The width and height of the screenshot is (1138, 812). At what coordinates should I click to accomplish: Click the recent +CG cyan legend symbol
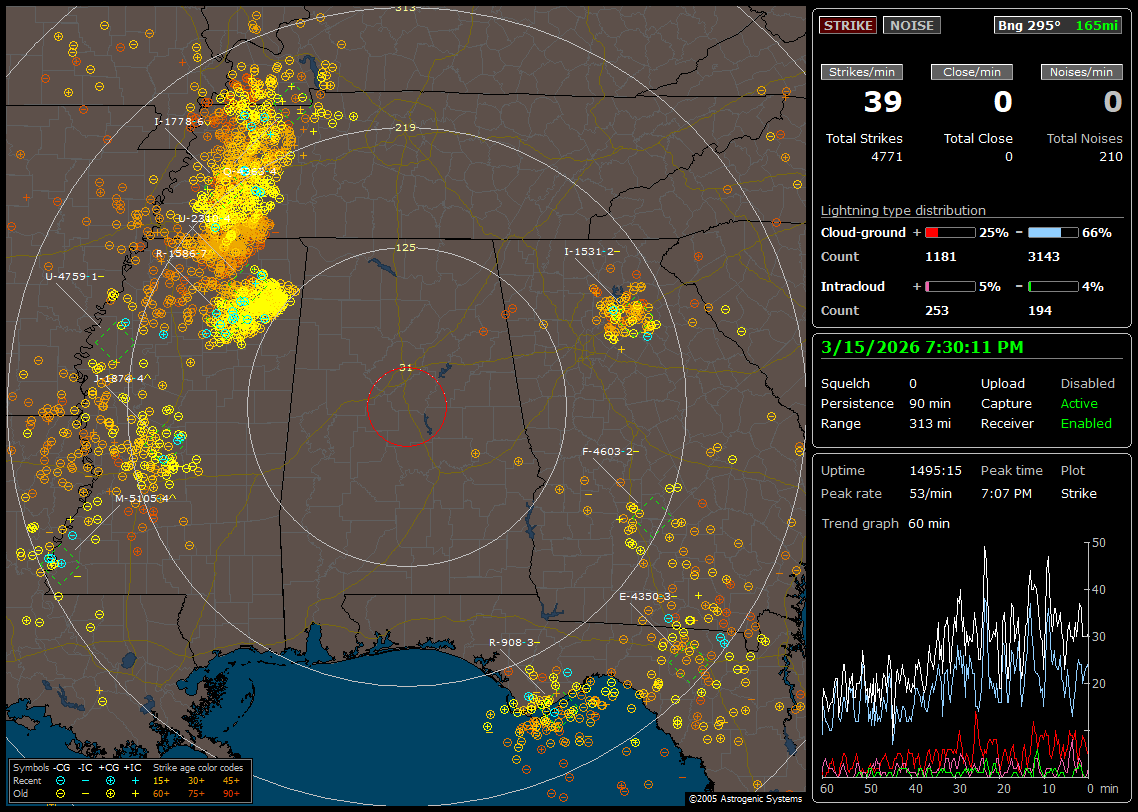point(110,780)
